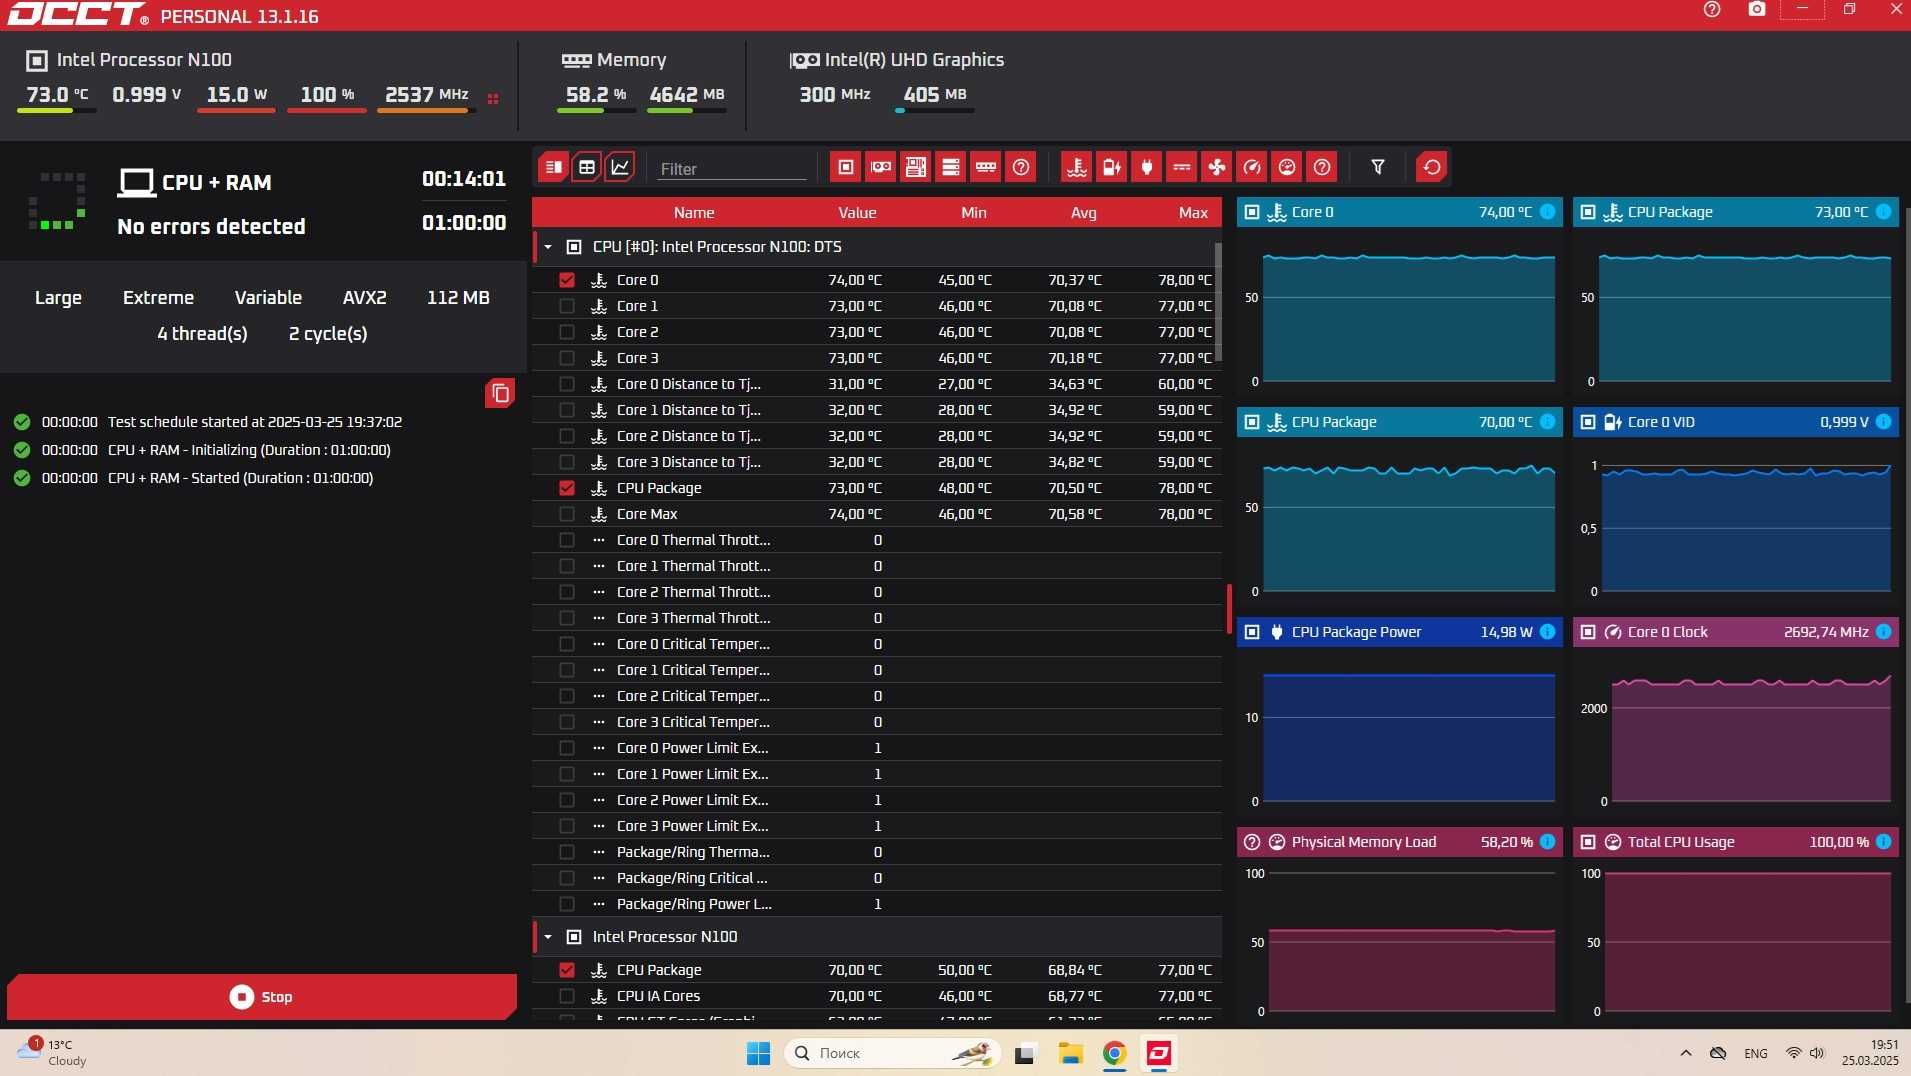Click the processor more-options dots icon

click(493, 99)
